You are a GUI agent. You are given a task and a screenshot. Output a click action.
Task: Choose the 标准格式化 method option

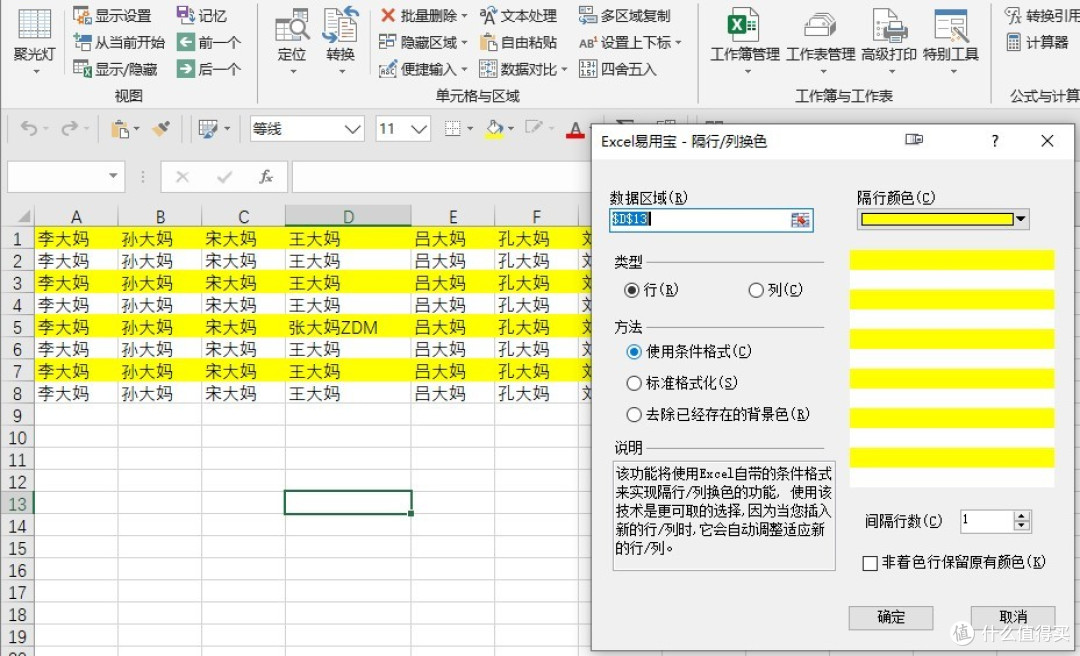coord(635,383)
